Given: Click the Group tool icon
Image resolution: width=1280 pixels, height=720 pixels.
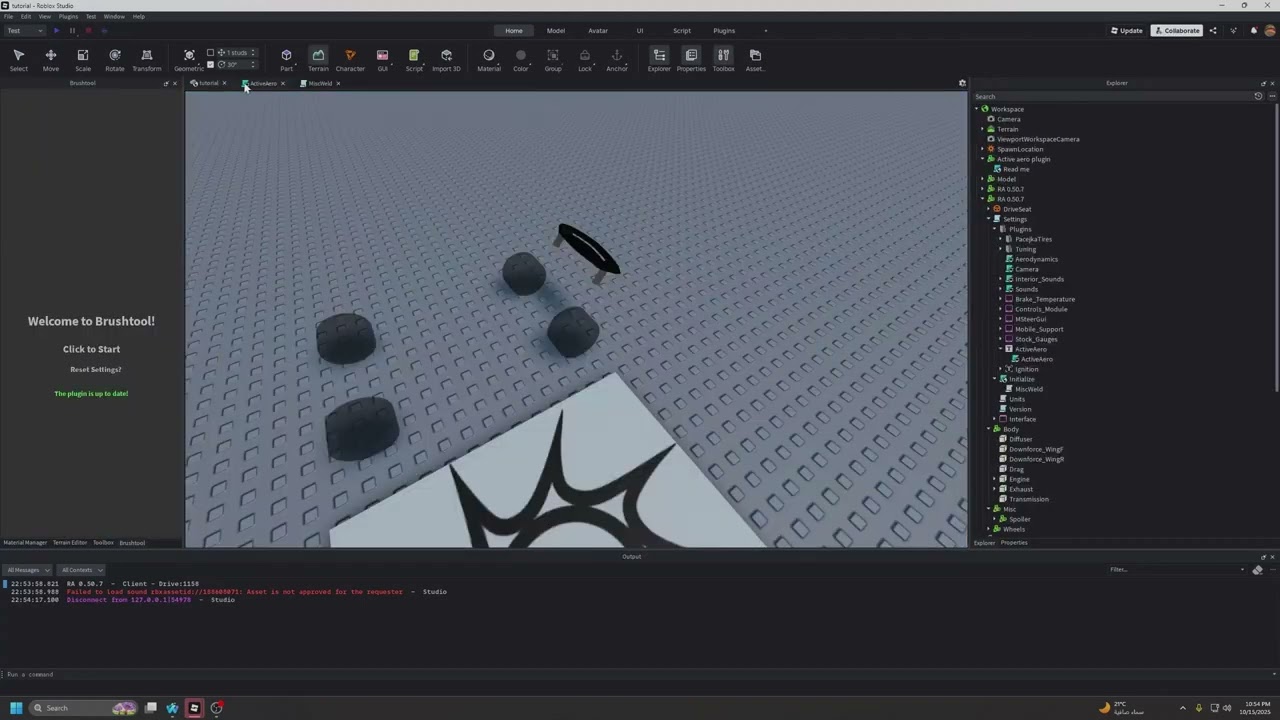Looking at the screenshot, I should coord(553,60).
